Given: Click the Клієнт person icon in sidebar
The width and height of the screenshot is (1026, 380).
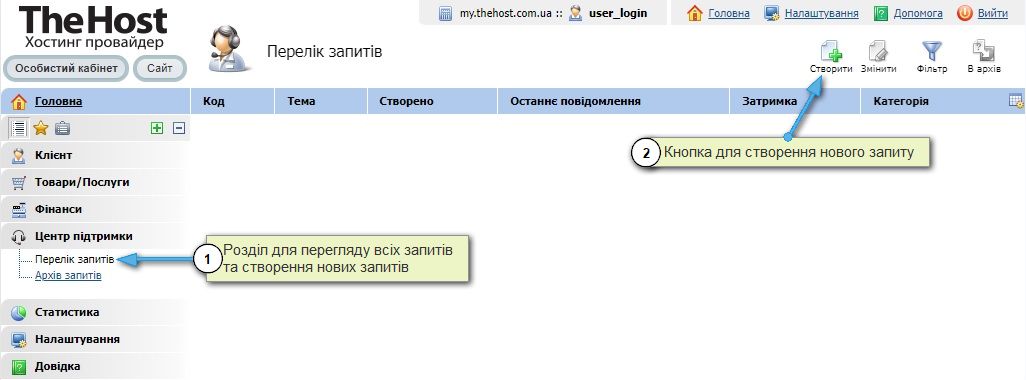Looking at the screenshot, I should pos(19,156).
